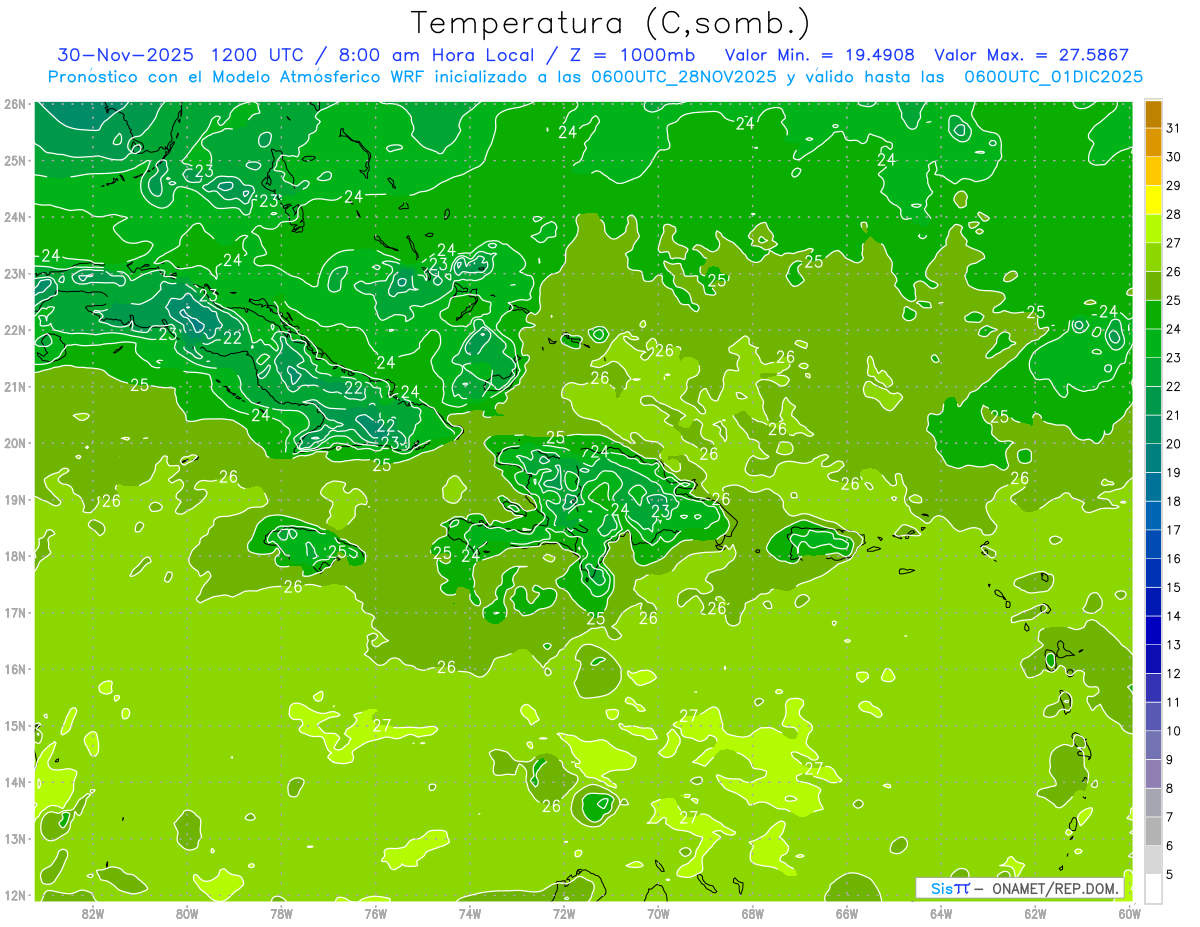Click the purple color scale swatch between 8 and 9
Screen dimensions: 1200x927
click(1153, 775)
